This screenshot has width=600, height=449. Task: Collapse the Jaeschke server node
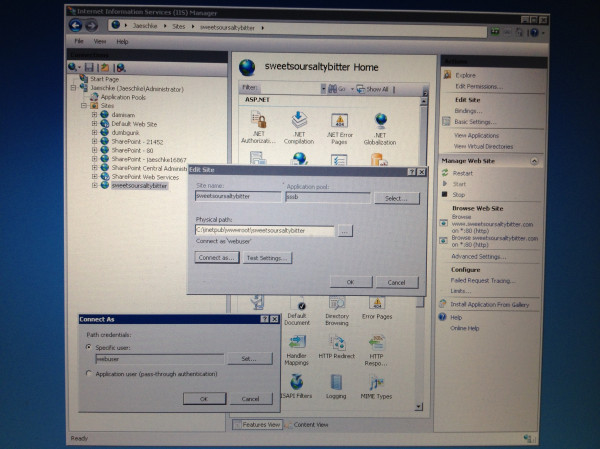[73, 88]
